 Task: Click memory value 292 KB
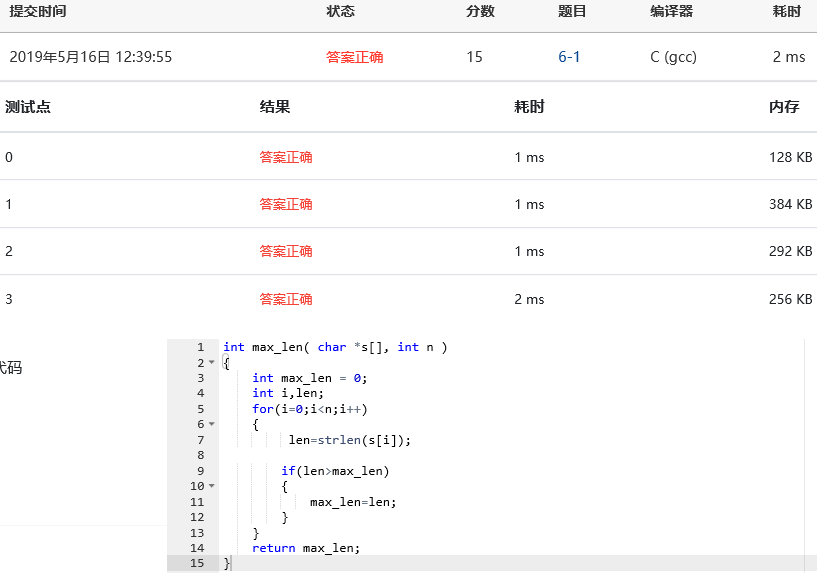pyautogui.click(x=790, y=251)
